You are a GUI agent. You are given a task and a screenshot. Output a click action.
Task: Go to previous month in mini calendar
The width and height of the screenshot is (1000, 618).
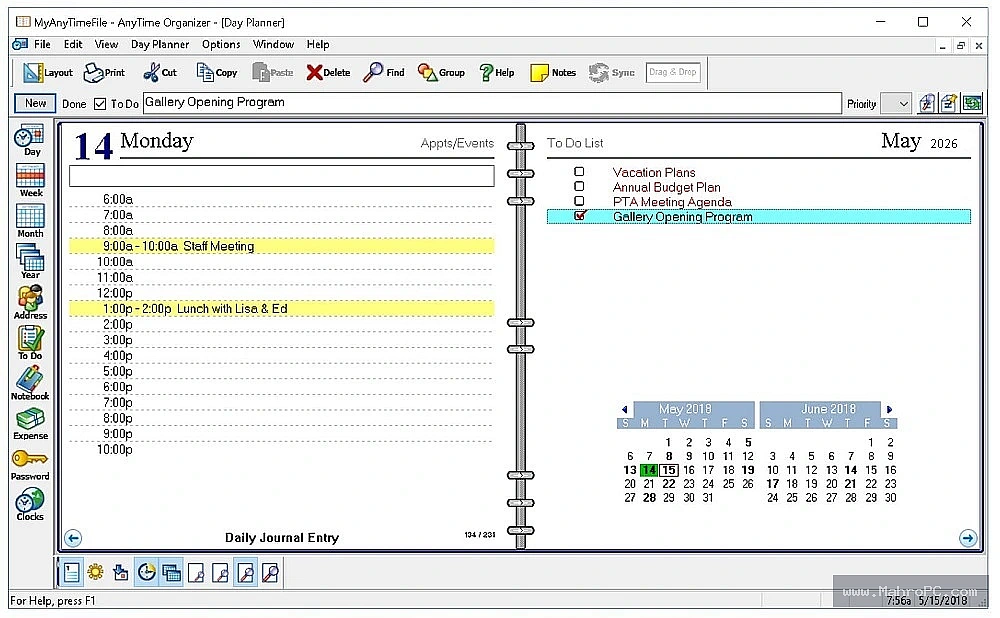(x=624, y=409)
